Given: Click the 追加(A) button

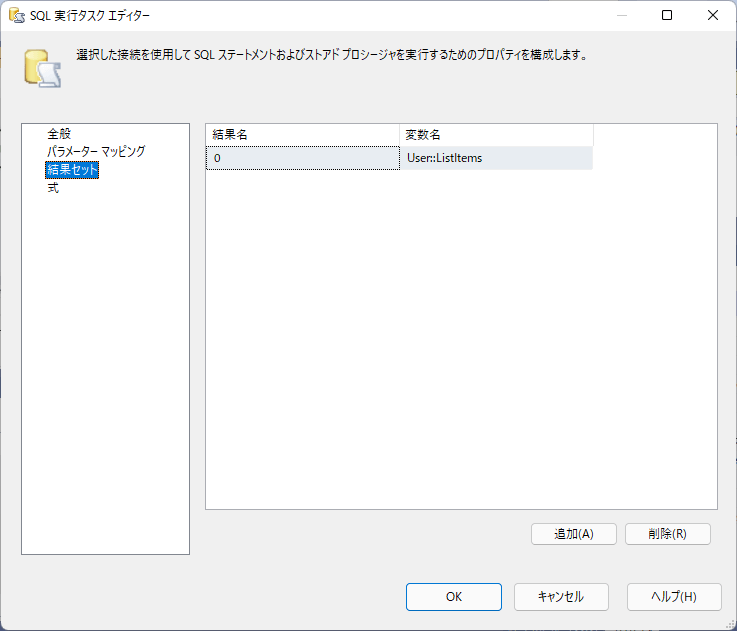Looking at the screenshot, I should pos(573,534).
